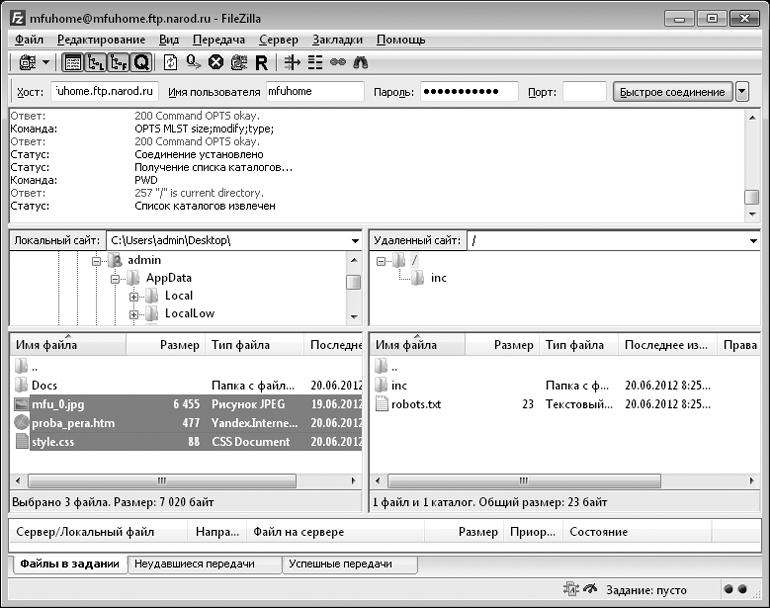The width and height of the screenshot is (770, 608).
Task: Open local site path dropdown
Action: pos(355,241)
